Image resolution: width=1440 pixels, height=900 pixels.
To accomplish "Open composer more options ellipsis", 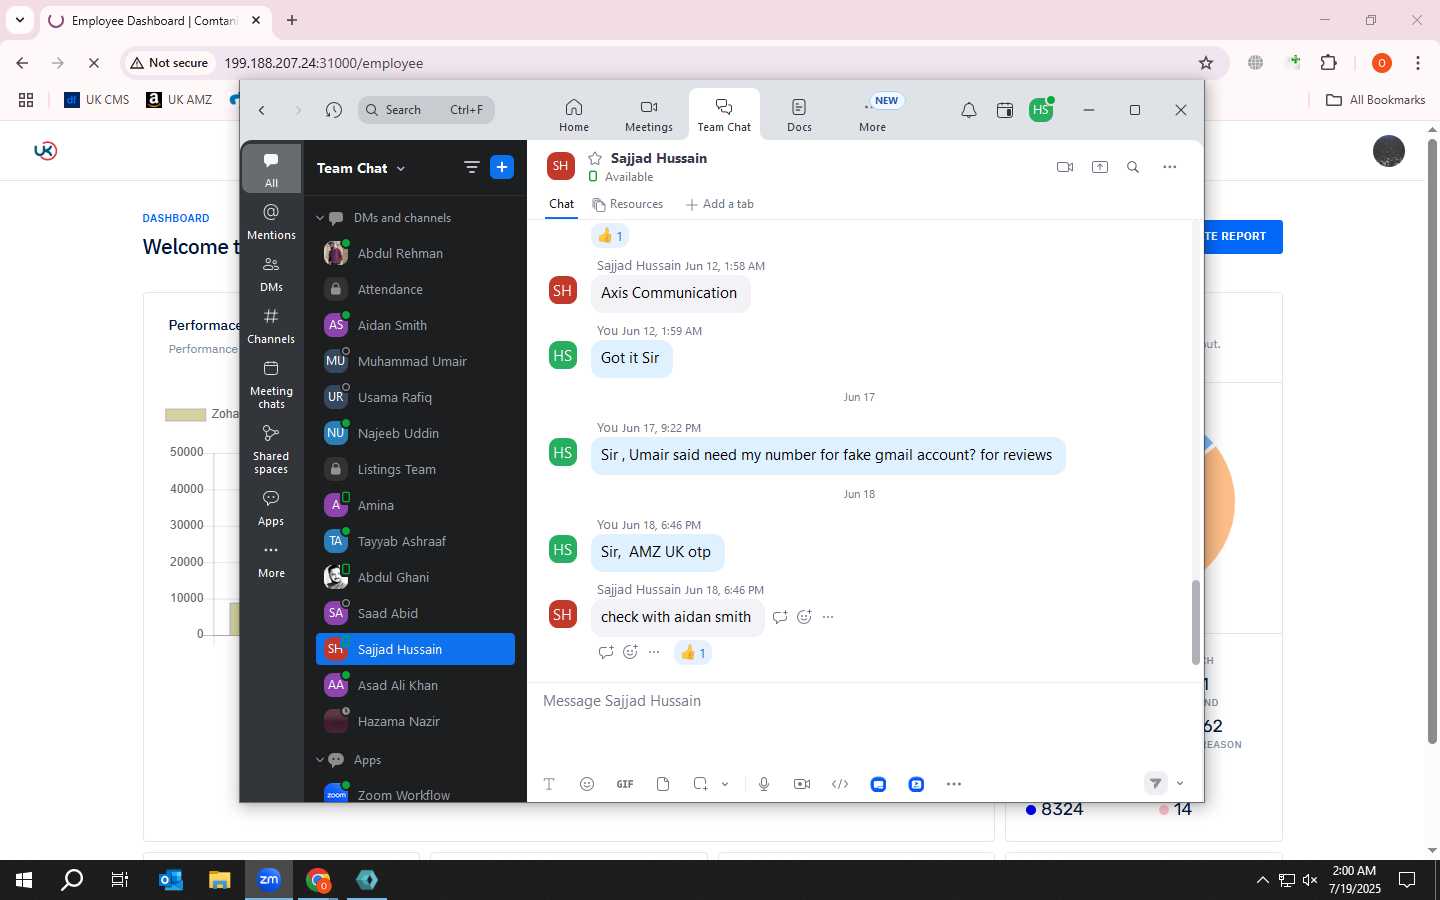I will [x=954, y=784].
